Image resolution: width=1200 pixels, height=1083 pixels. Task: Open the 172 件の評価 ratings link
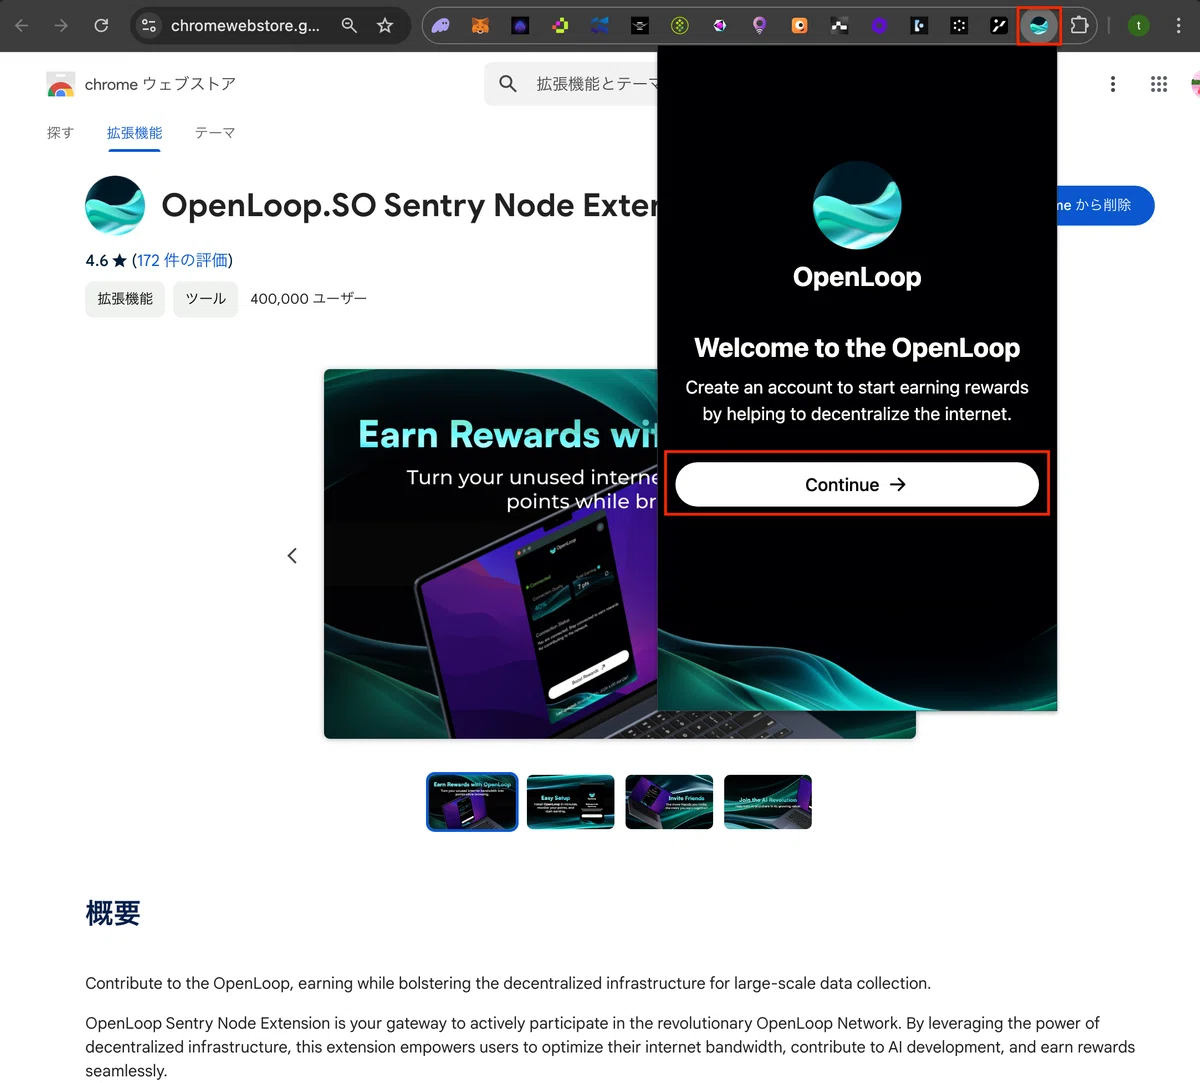(182, 260)
